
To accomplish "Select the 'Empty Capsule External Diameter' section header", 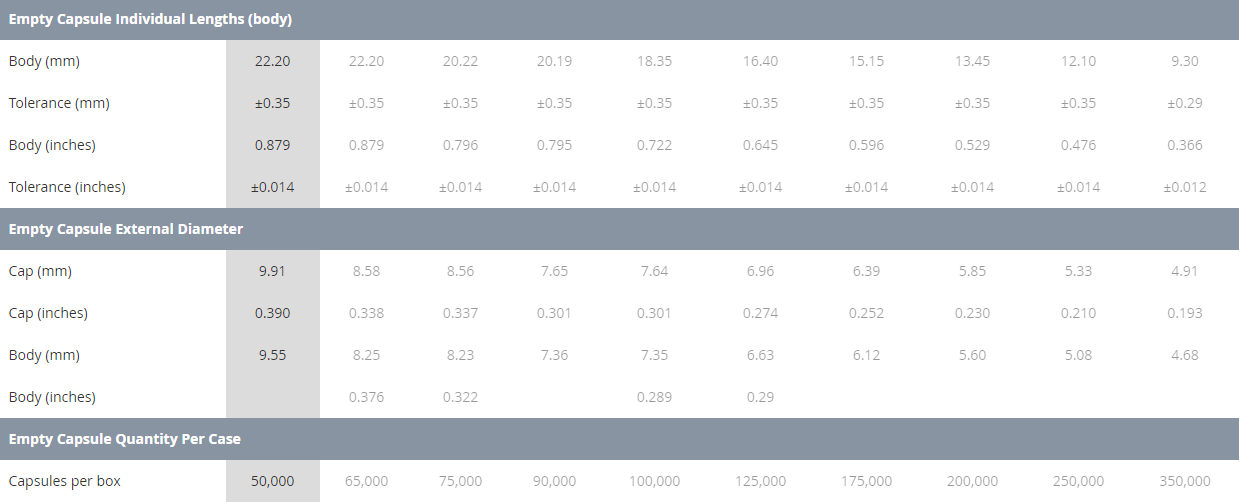I will pos(126,229).
